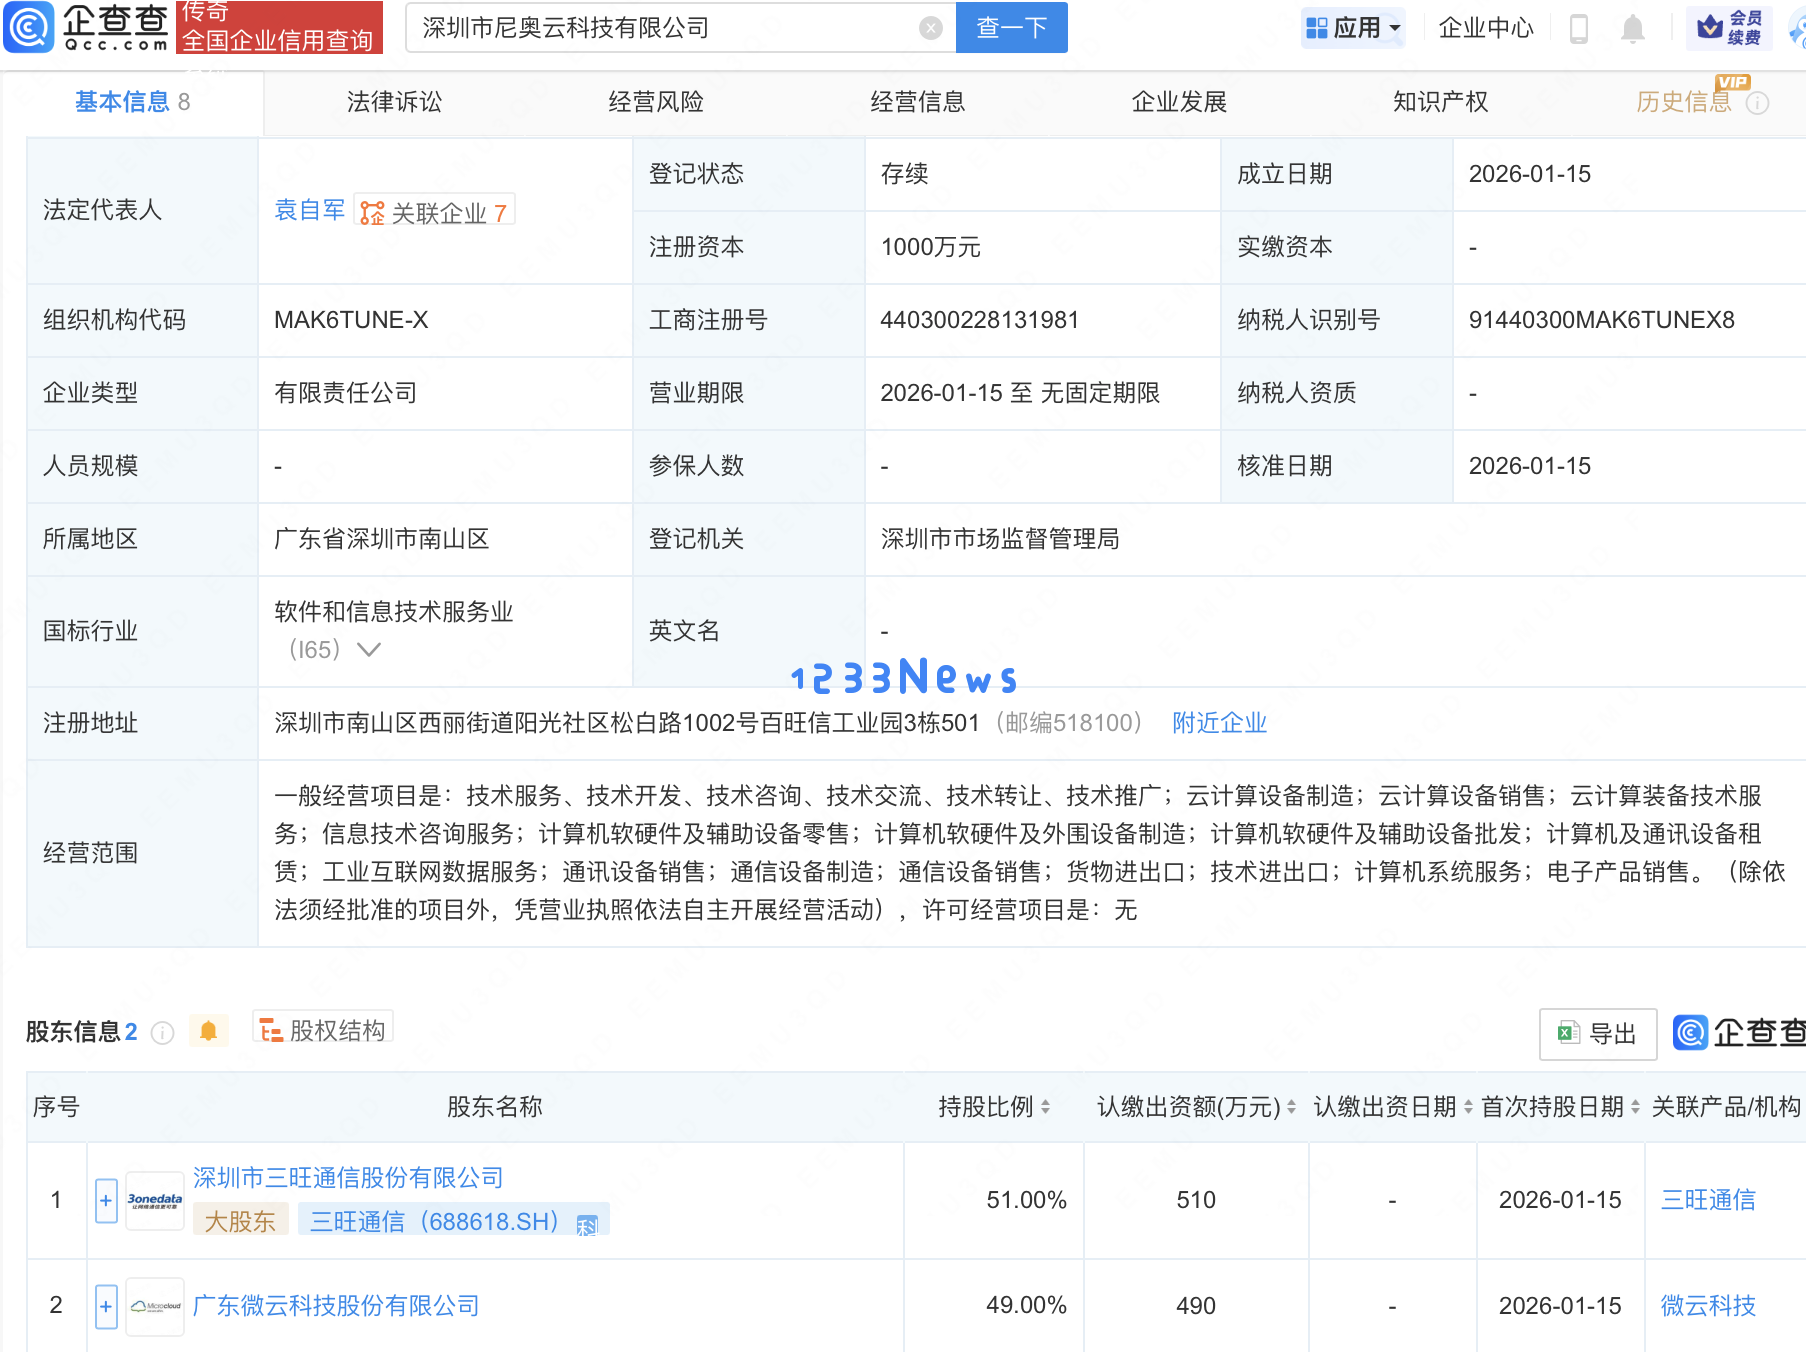Image resolution: width=1806 pixels, height=1352 pixels.
Task: Click the 企查查 logo icon
Action: [28, 27]
